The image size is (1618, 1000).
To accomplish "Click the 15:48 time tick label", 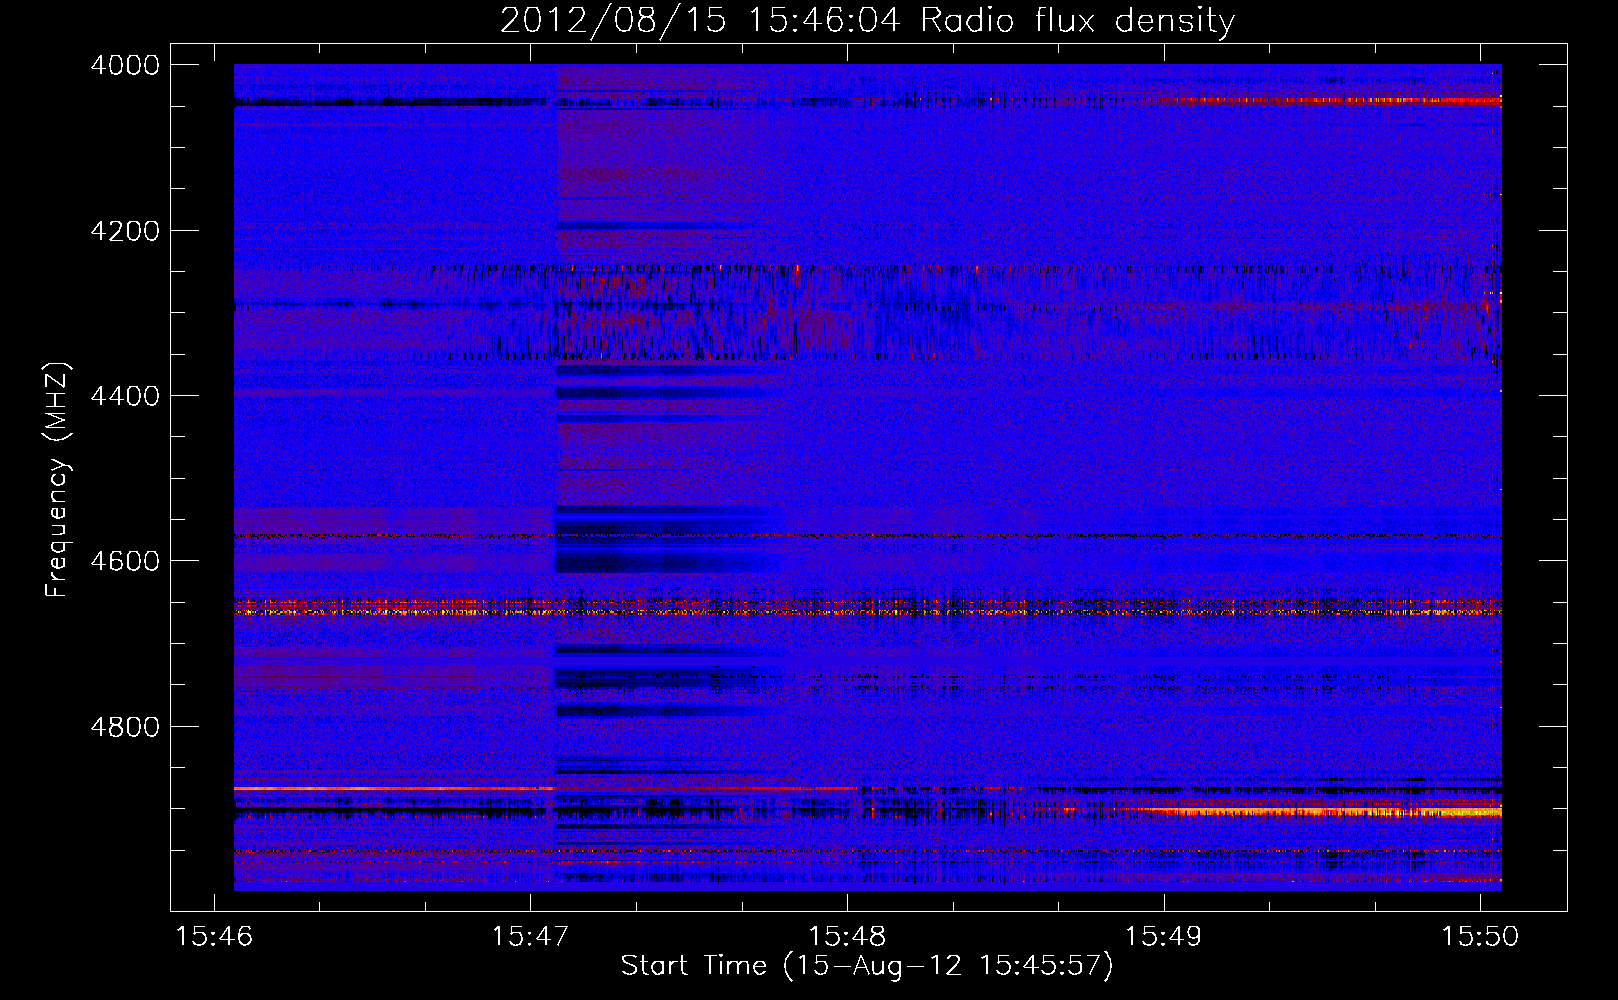I will pyautogui.click(x=847, y=937).
